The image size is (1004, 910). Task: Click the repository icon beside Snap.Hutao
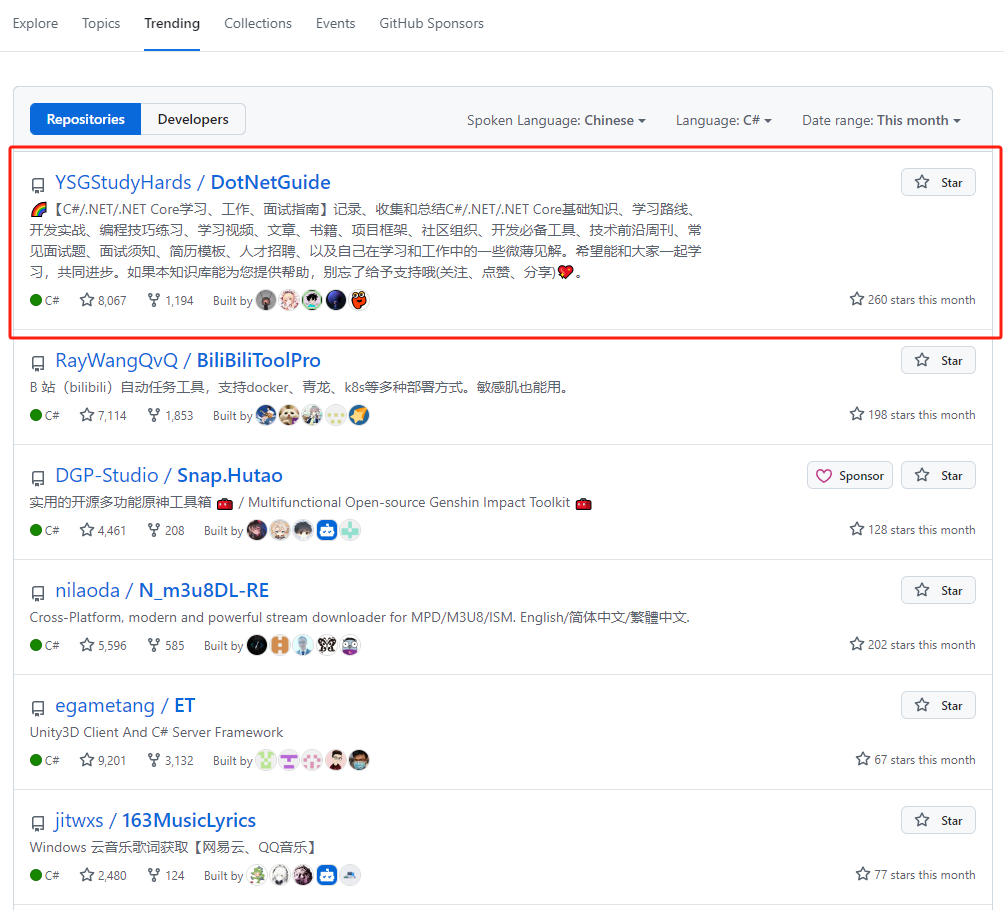(x=38, y=477)
